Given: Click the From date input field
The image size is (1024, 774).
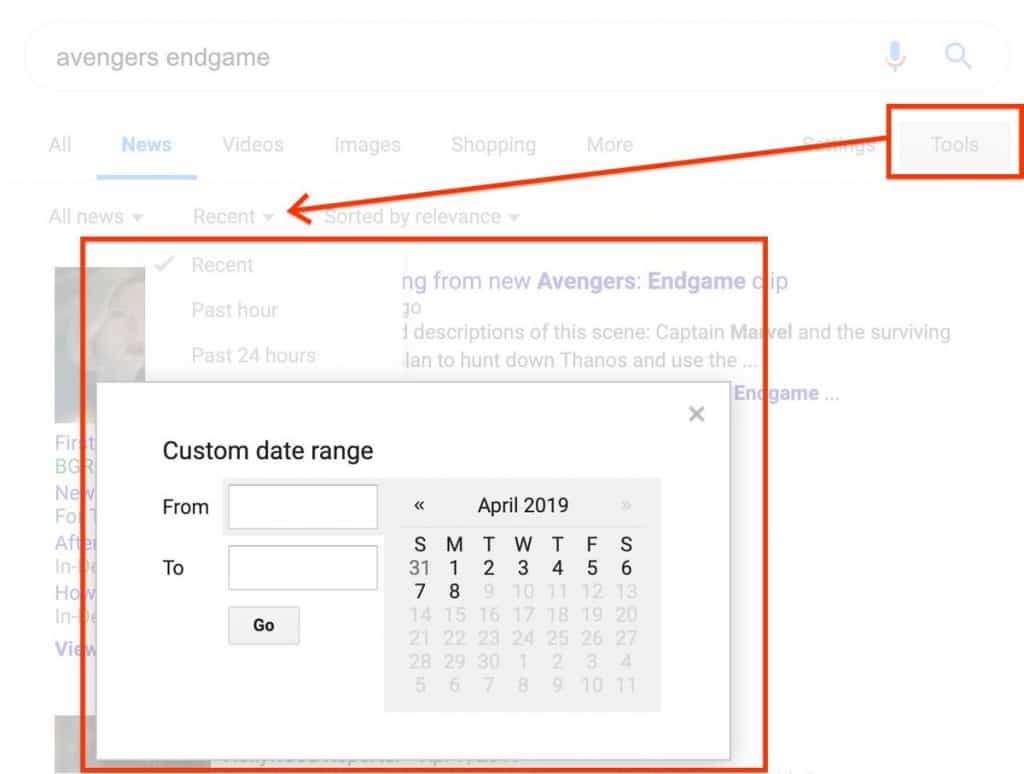Looking at the screenshot, I should [x=303, y=507].
